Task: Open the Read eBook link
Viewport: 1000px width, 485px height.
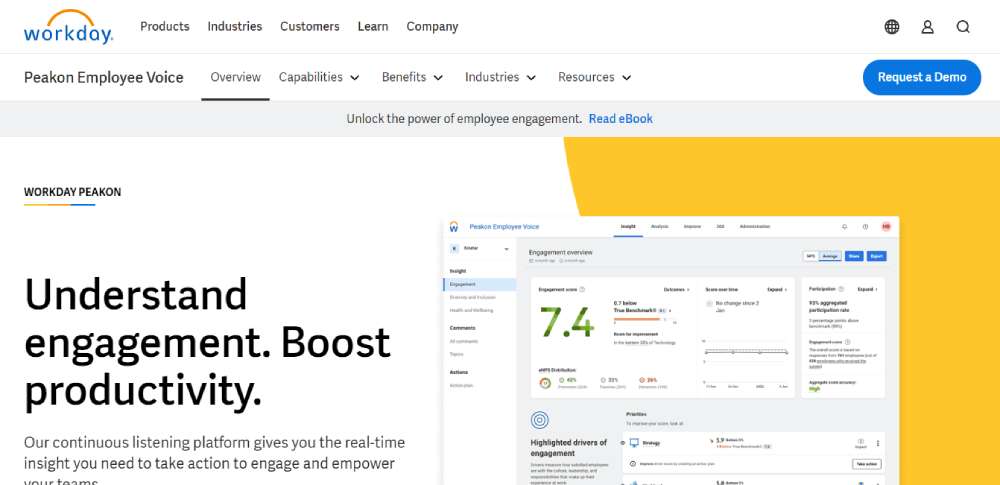Action: tap(620, 119)
